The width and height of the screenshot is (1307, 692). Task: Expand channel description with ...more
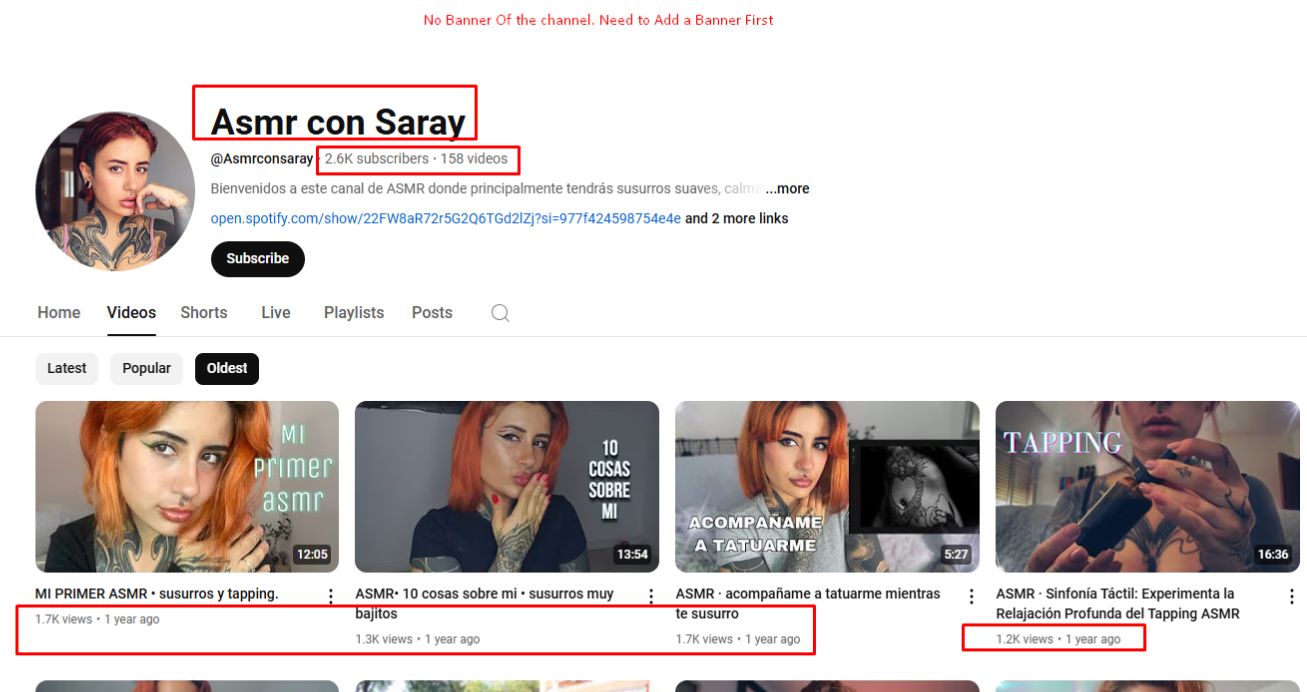point(788,189)
